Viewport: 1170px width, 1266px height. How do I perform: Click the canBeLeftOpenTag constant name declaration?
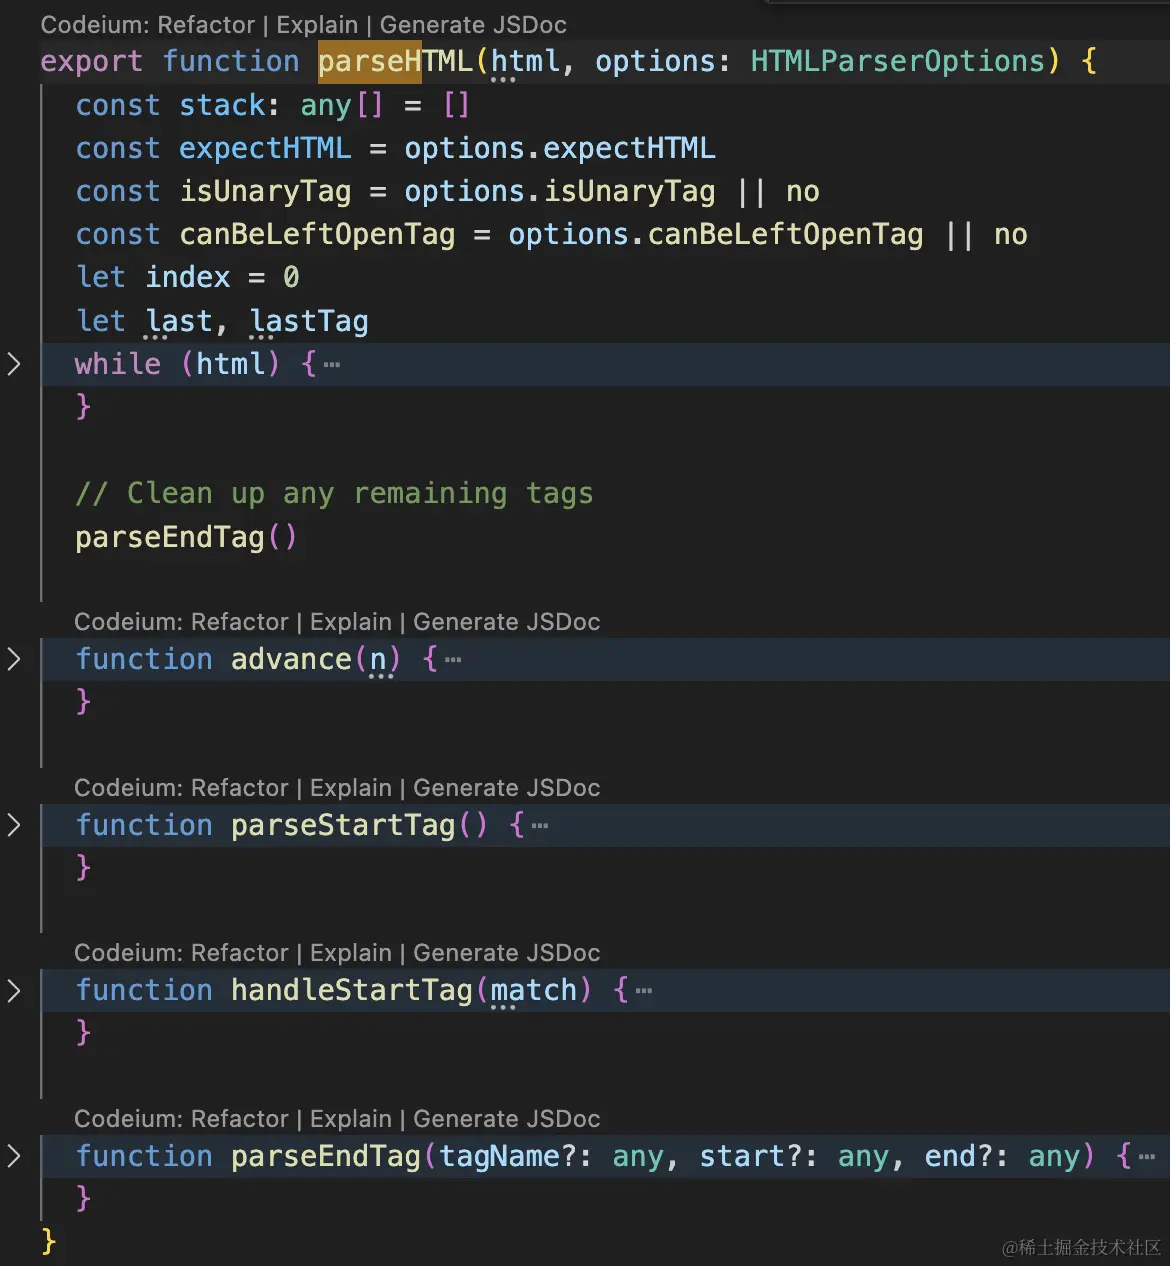[317, 234]
